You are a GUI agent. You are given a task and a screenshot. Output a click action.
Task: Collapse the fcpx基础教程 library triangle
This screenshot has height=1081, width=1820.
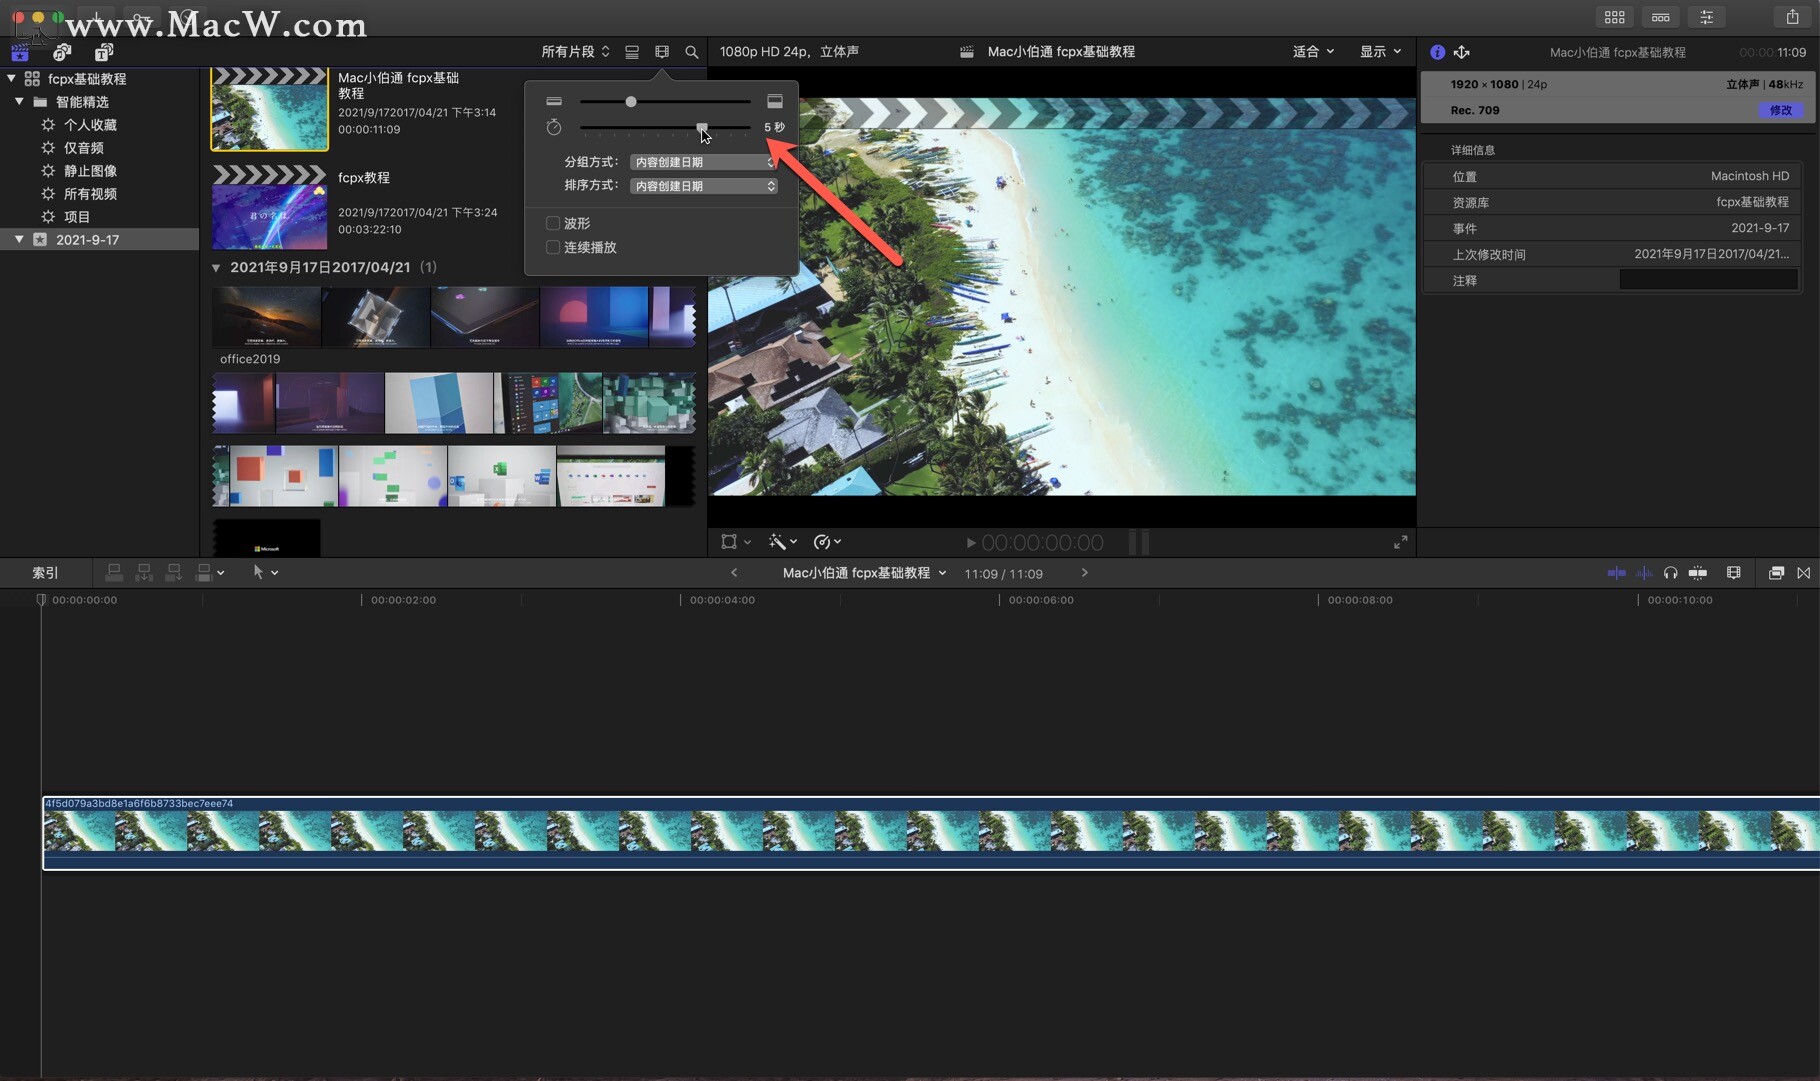[11, 78]
